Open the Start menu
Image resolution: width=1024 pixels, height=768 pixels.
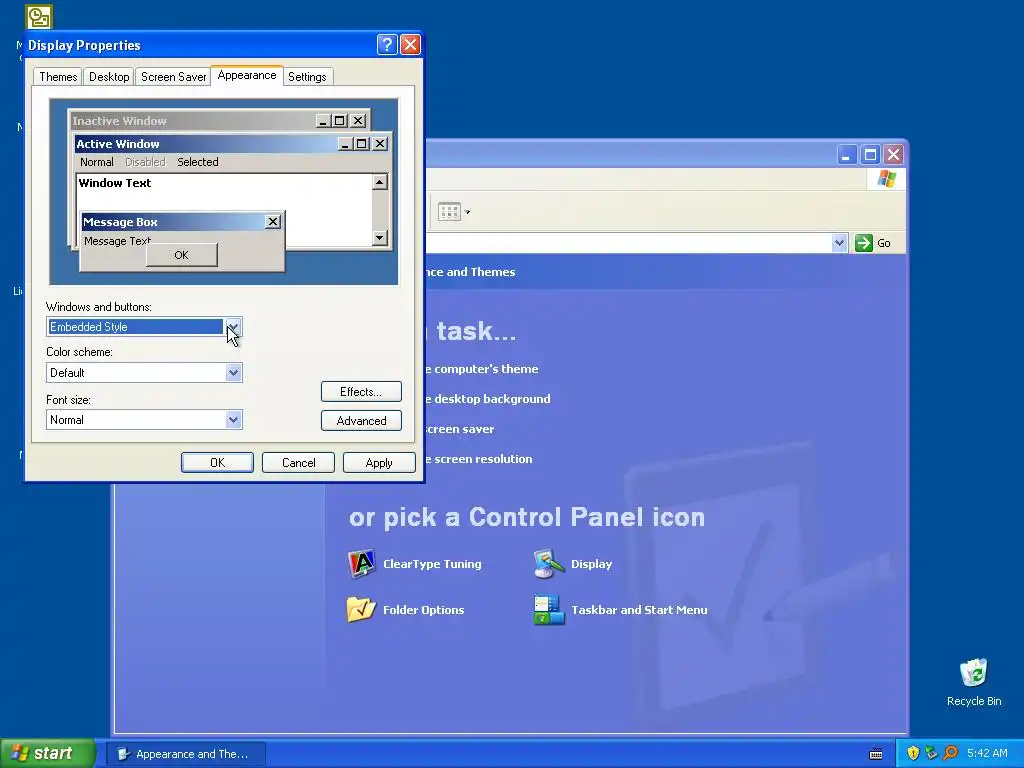47,753
